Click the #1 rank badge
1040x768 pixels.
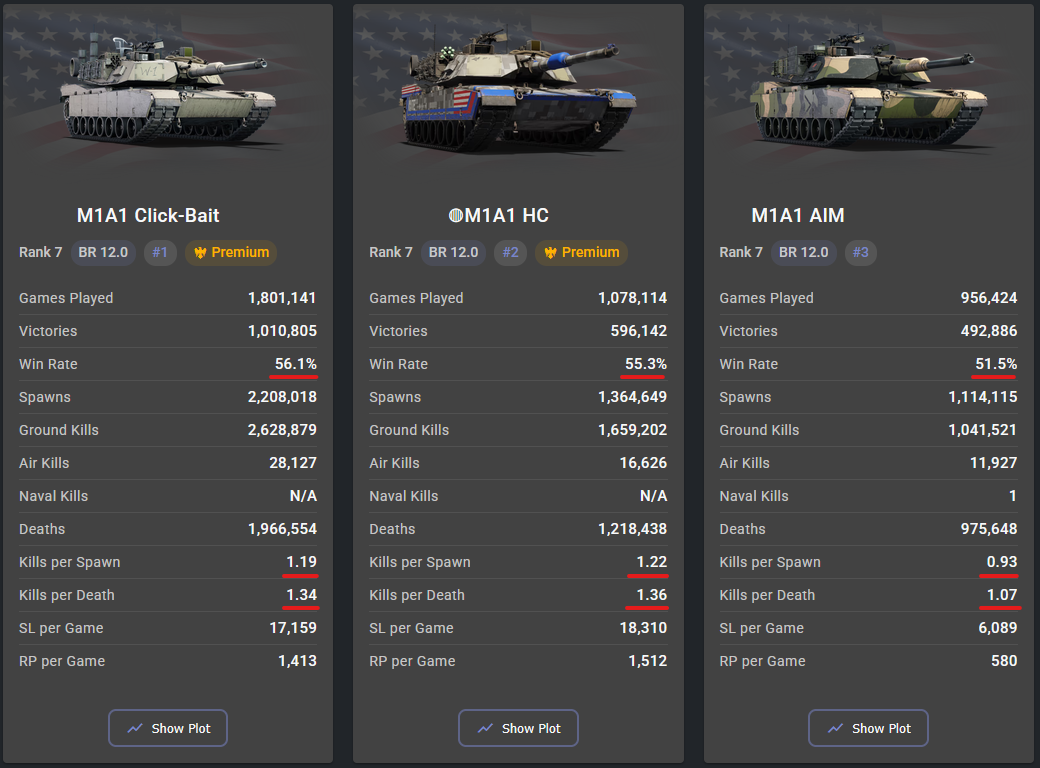(x=160, y=252)
